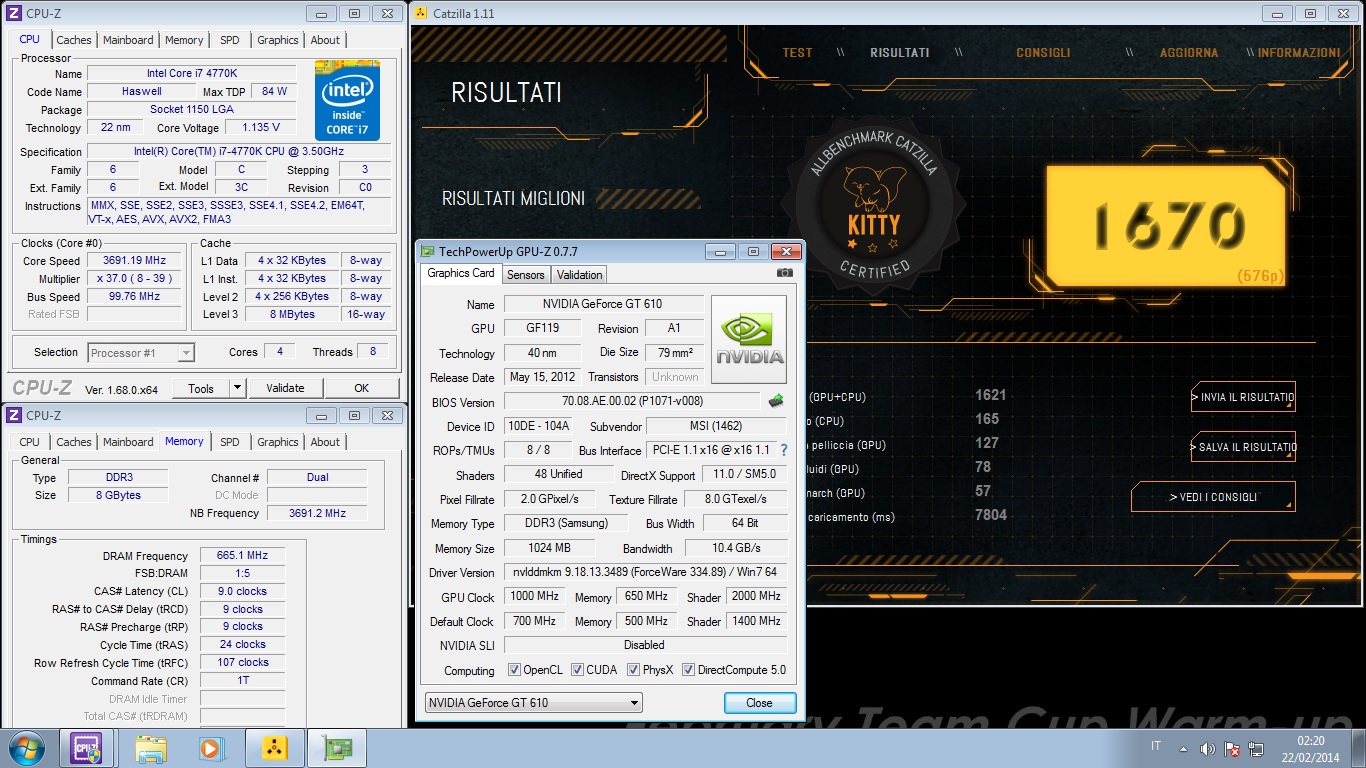This screenshot has width=1366, height=768.
Task: Click the DRAM Frequency value 665.1 MHz
Action: (x=242, y=556)
